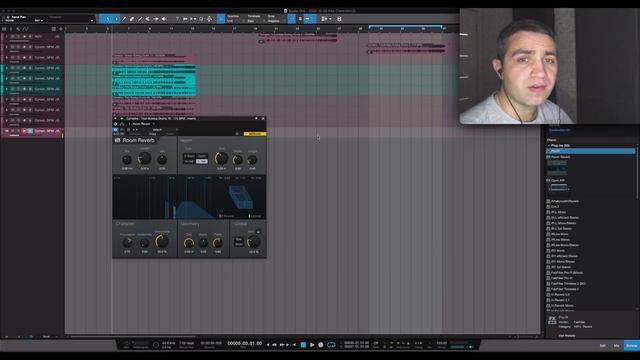This screenshot has height=360, width=640.
Task: Select the Range tool in the toolbar
Action: pos(116,19)
